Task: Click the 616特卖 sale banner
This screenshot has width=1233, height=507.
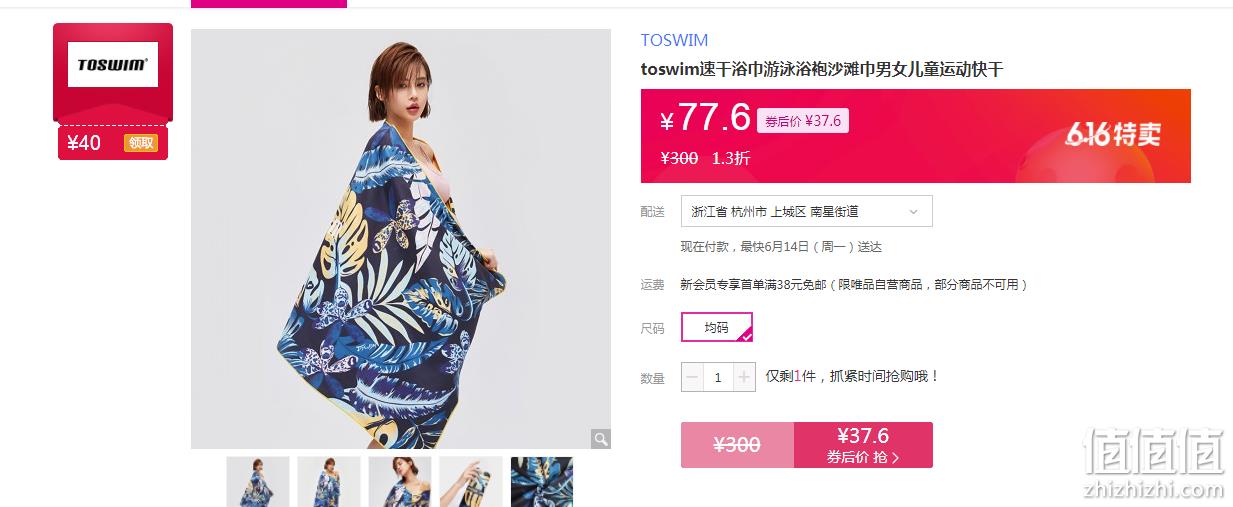Action: (x=1113, y=134)
